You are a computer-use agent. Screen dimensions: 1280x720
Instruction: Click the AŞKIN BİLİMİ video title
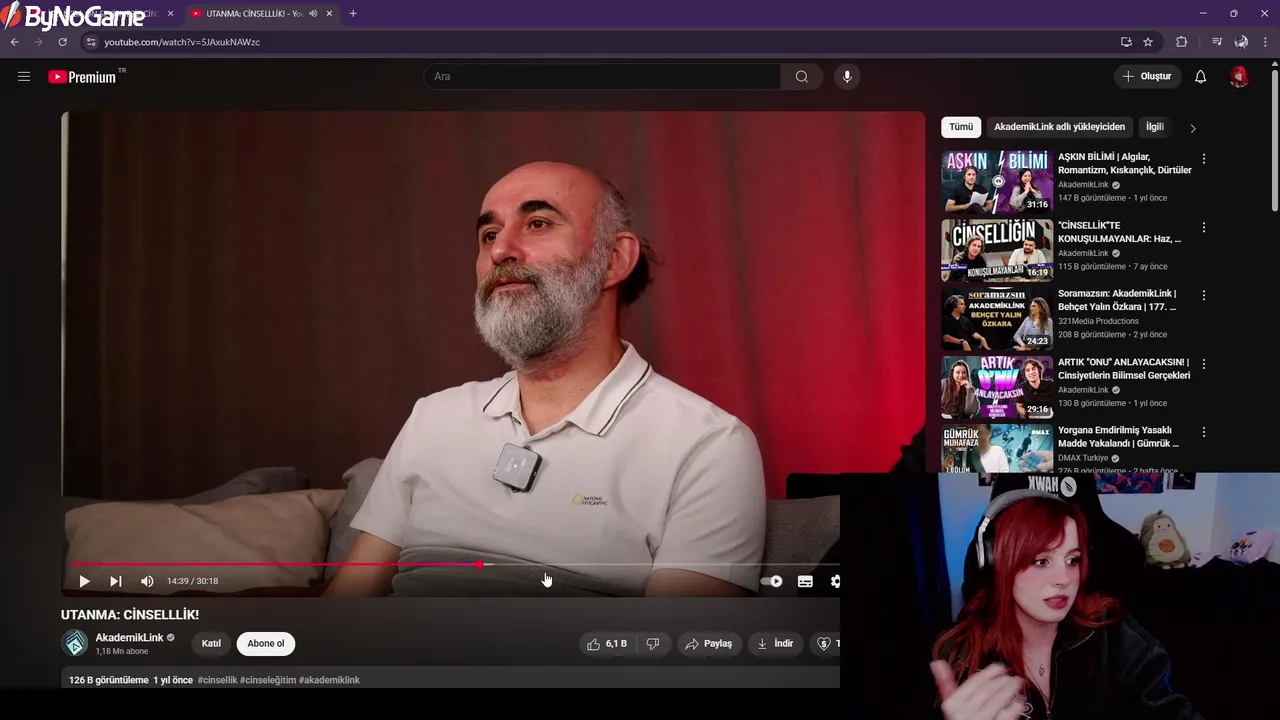(x=1124, y=164)
